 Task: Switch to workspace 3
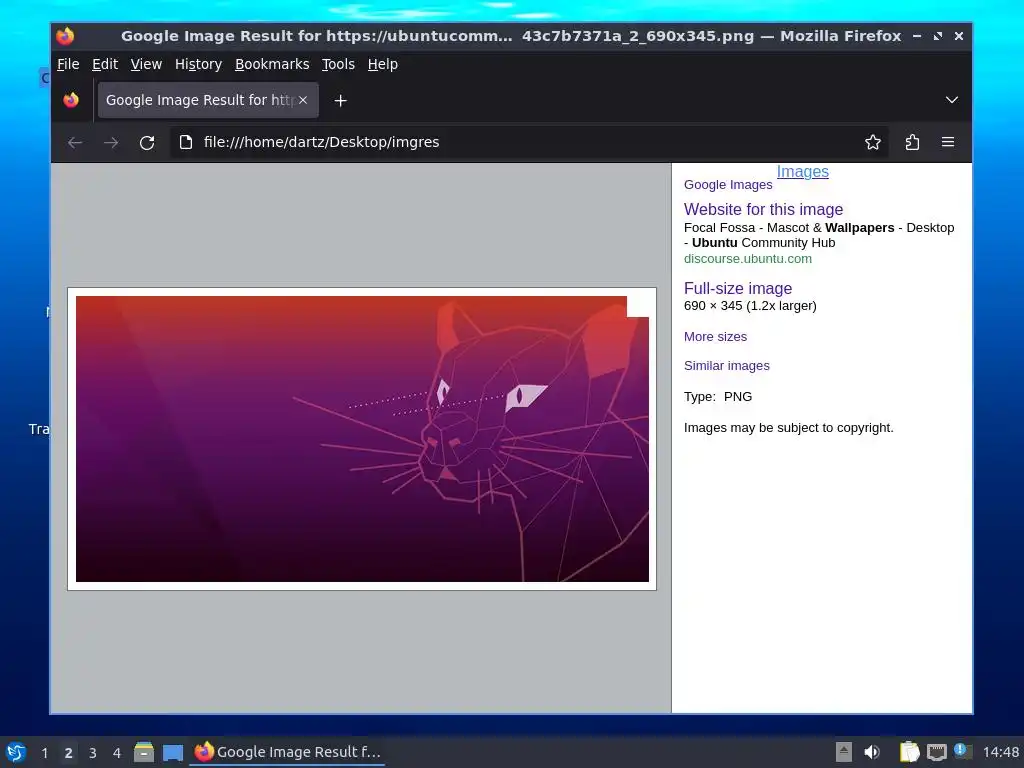[x=92, y=753]
